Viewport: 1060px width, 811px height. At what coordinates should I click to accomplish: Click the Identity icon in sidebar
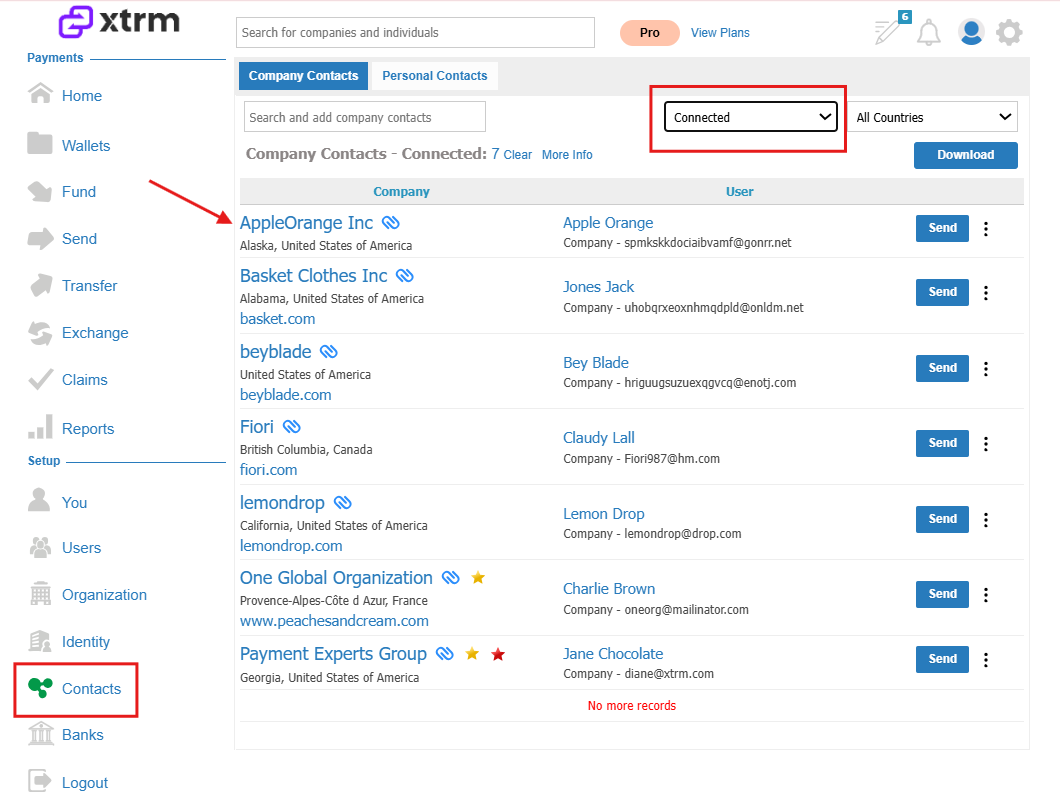(40, 641)
